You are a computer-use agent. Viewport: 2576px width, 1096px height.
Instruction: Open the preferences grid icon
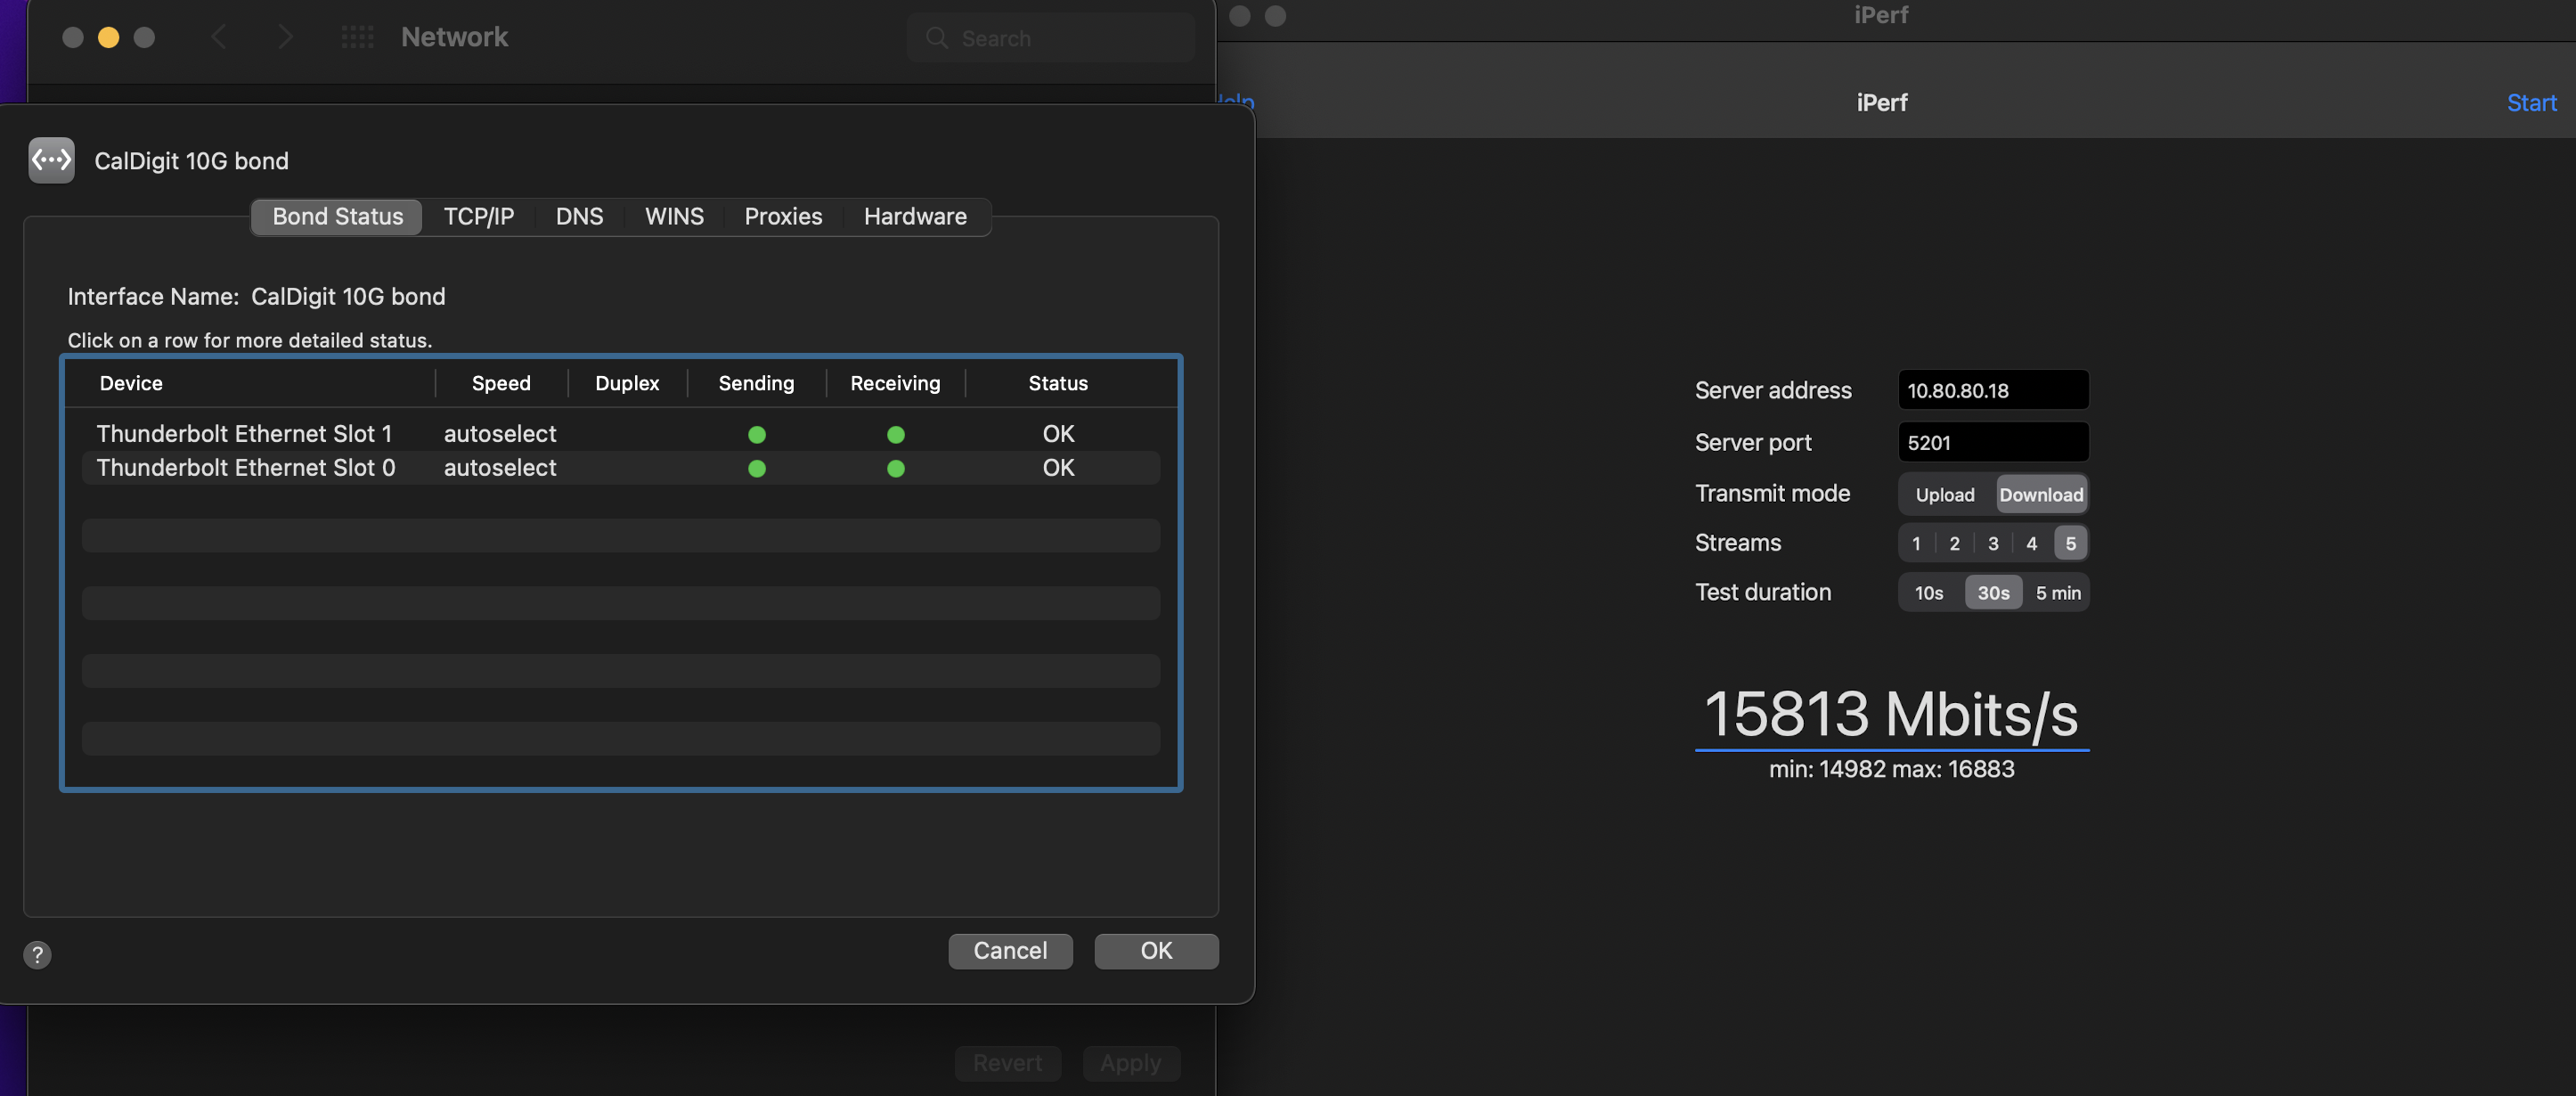(357, 37)
